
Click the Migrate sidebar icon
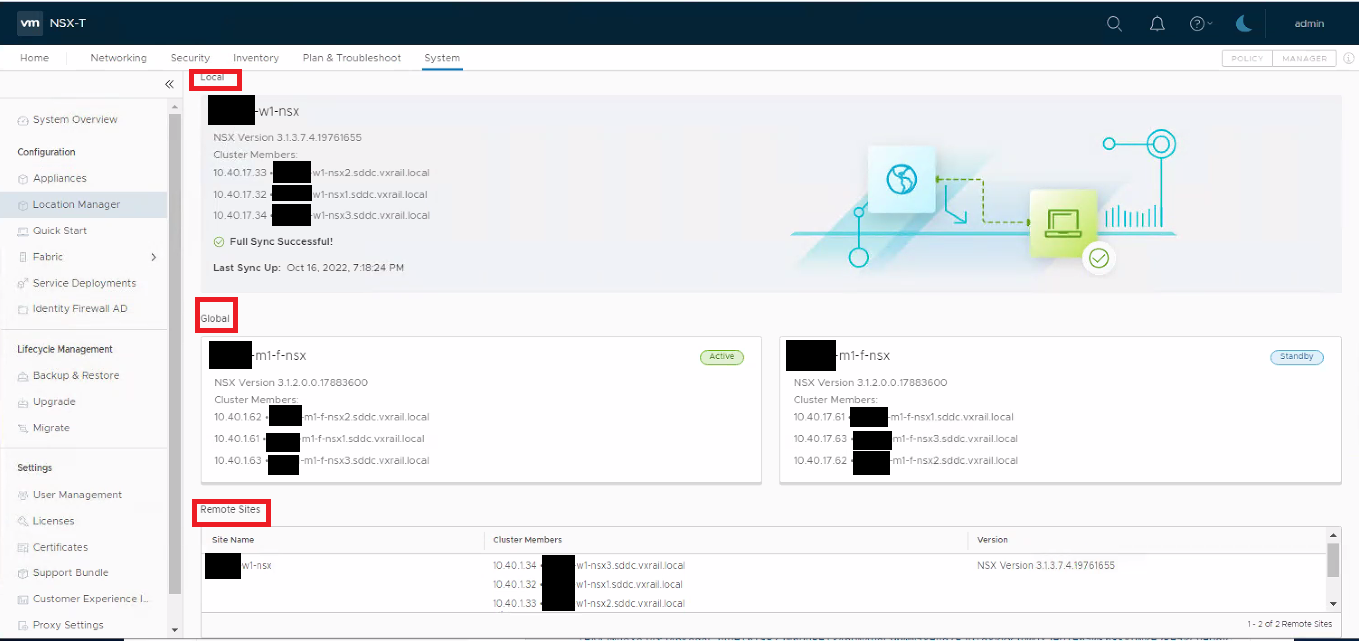coord(23,428)
